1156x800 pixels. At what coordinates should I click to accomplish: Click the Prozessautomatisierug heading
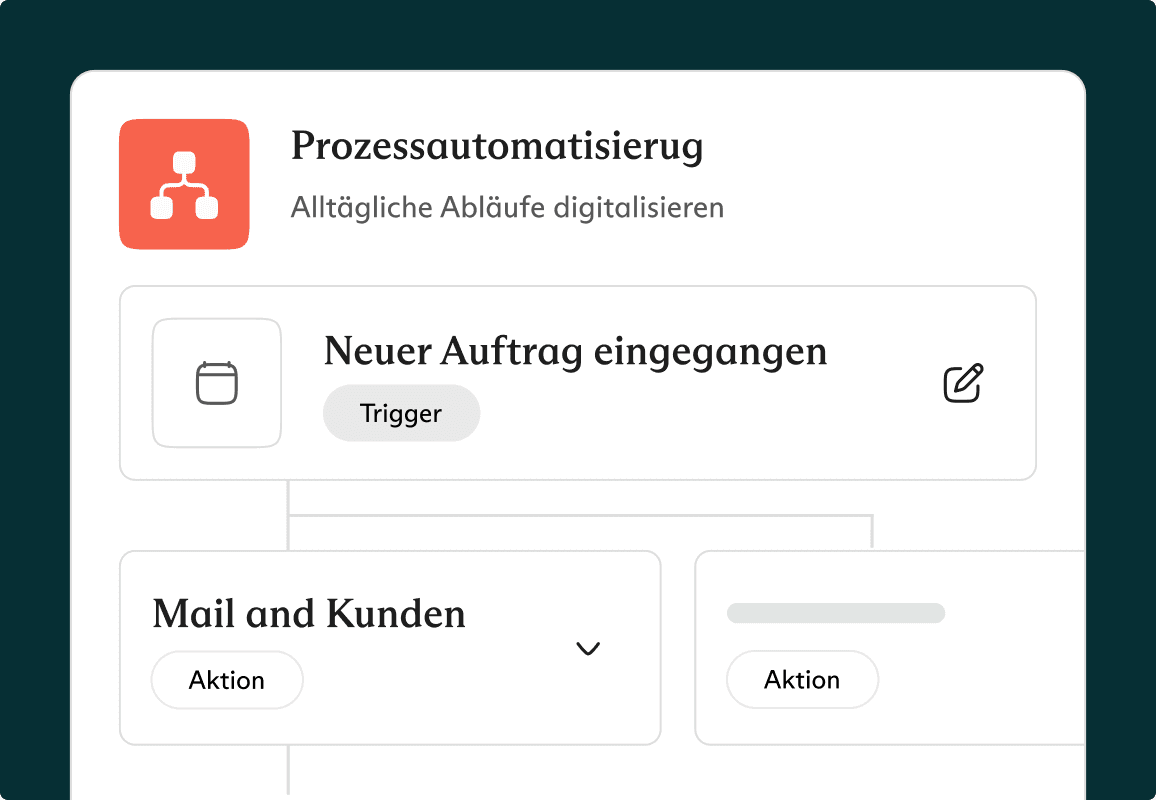coord(497,147)
